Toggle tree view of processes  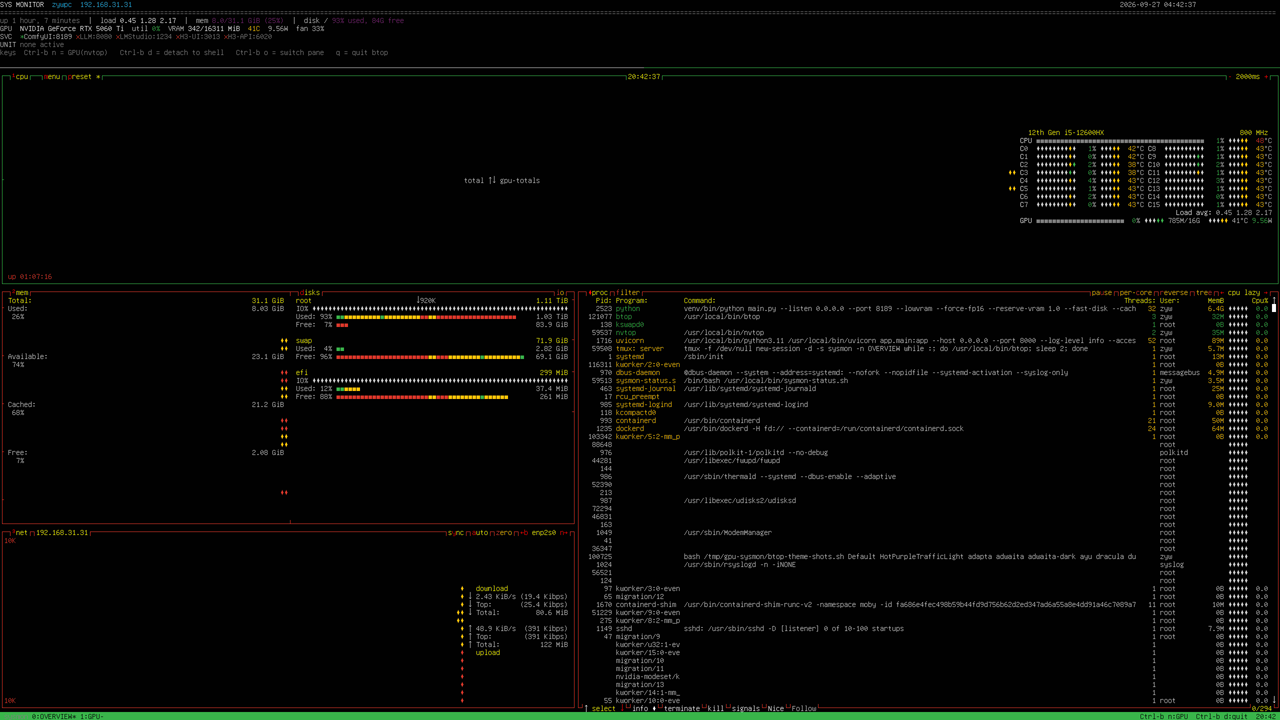[1204, 293]
